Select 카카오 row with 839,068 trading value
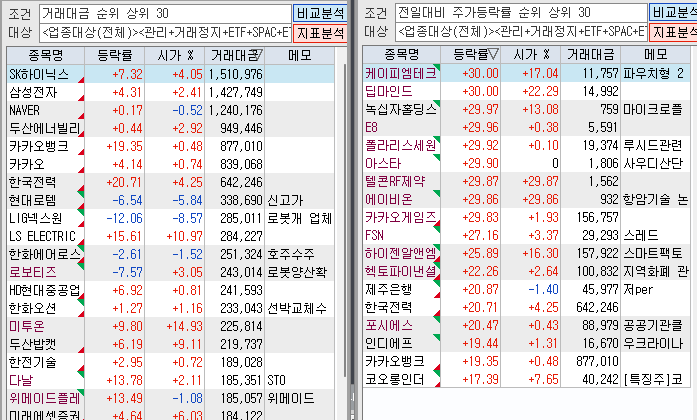Viewport: 697px width, 420px height. (x=170, y=164)
